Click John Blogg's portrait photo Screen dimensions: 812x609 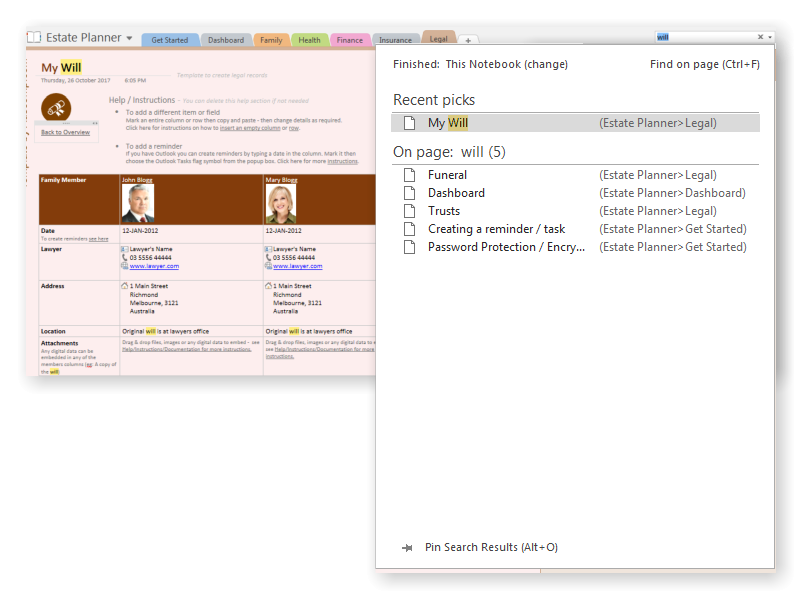138,204
